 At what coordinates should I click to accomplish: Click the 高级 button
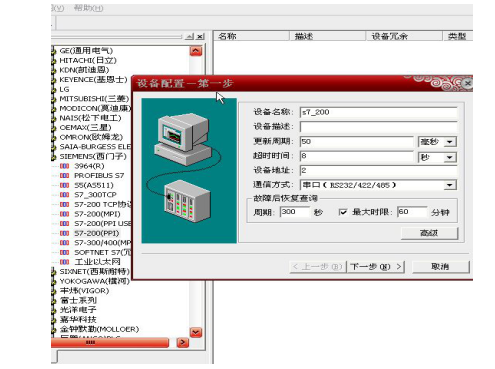tap(429, 233)
